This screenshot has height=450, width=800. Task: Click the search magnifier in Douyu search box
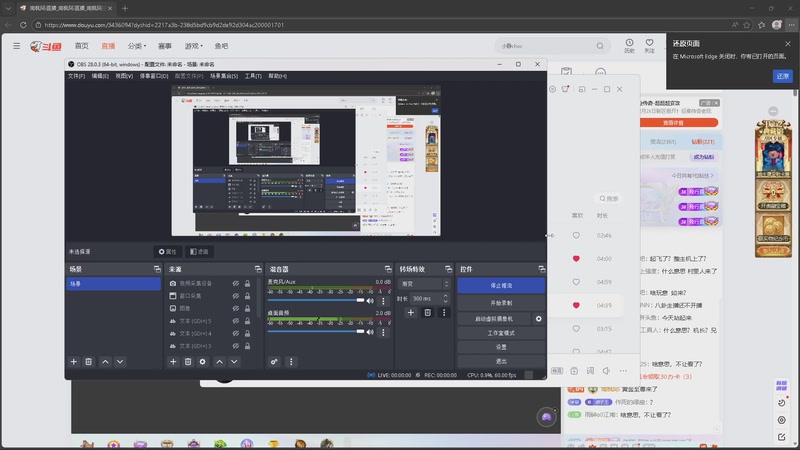600,46
